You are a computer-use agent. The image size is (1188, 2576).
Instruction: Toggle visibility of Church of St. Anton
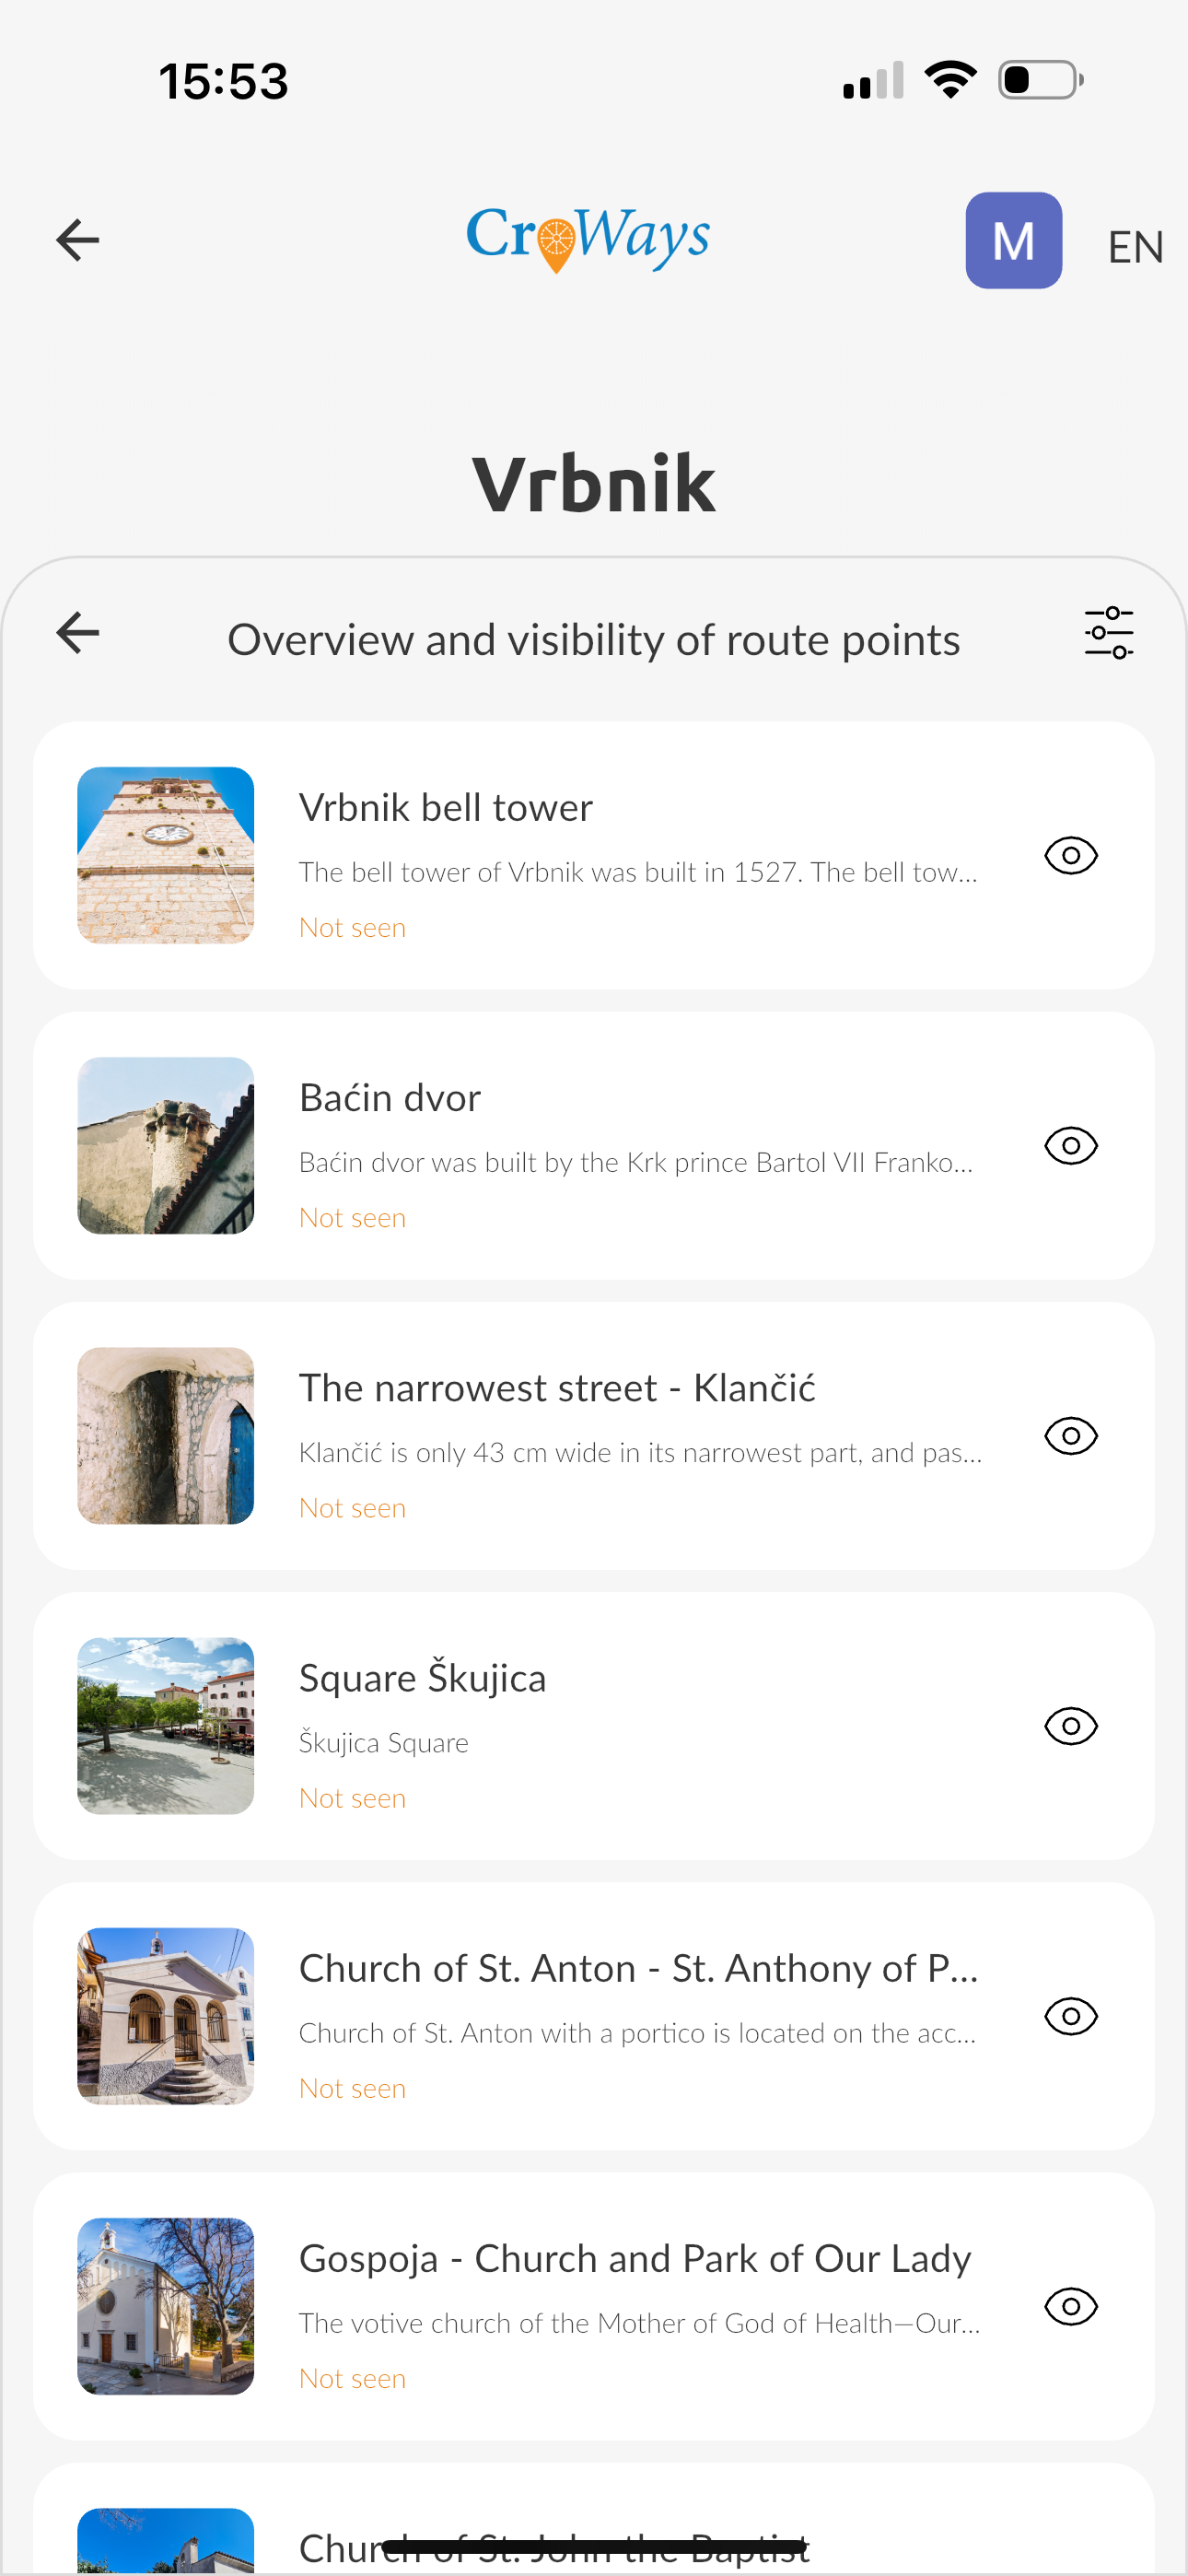click(1070, 2016)
